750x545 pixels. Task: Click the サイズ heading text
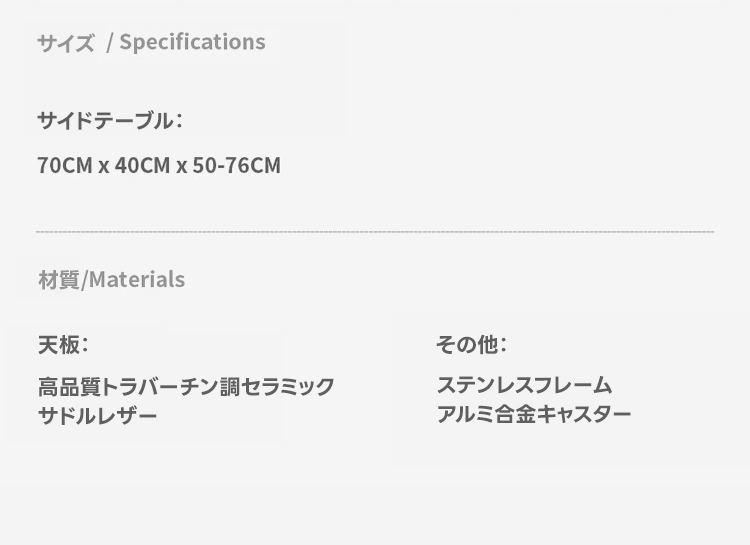65,42
